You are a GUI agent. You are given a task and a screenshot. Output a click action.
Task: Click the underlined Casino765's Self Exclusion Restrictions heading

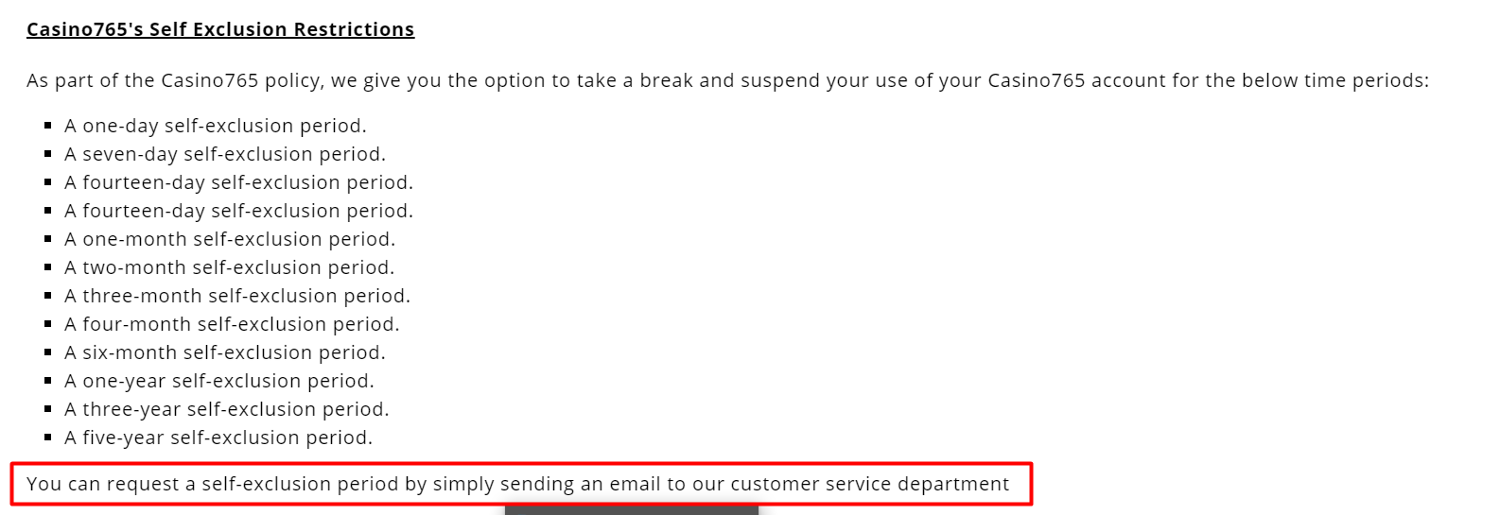[220, 30]
